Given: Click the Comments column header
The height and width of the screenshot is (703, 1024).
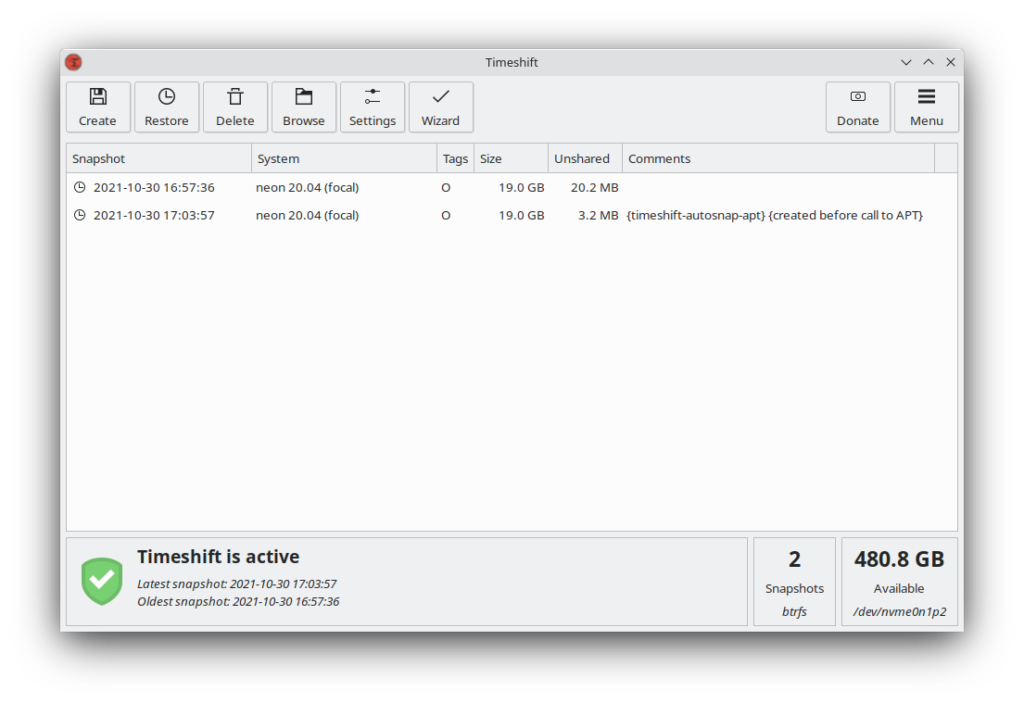Looking at the screenshot, I should (778, 159).
